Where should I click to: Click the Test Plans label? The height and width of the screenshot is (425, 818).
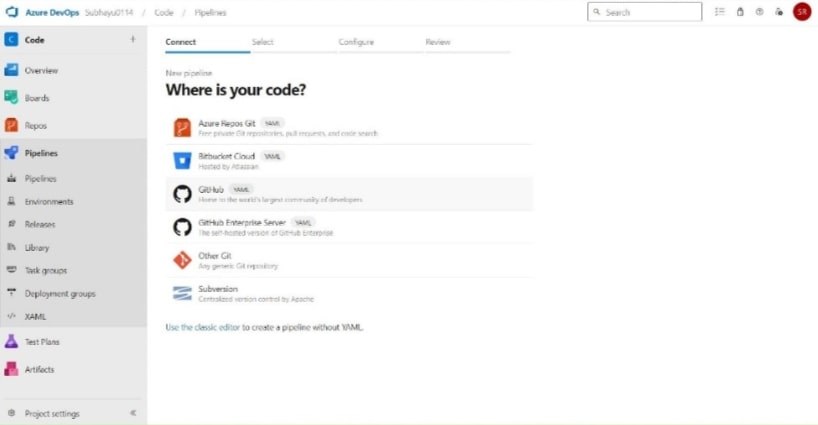click(x=42, y=342)
